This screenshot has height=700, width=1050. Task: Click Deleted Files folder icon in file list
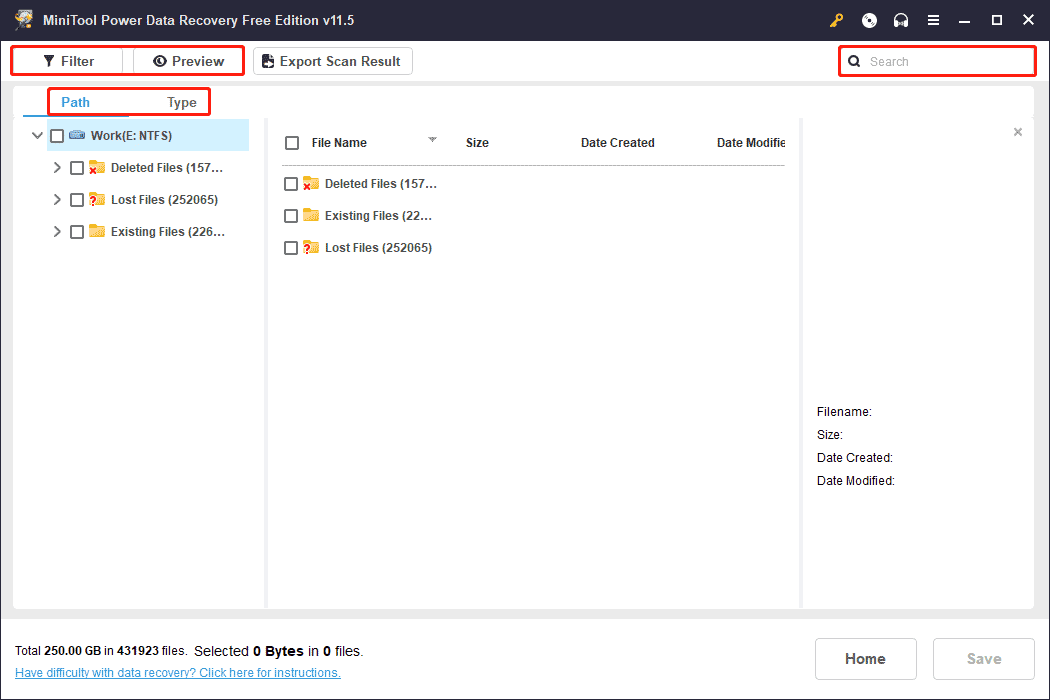tap(311, 183)
